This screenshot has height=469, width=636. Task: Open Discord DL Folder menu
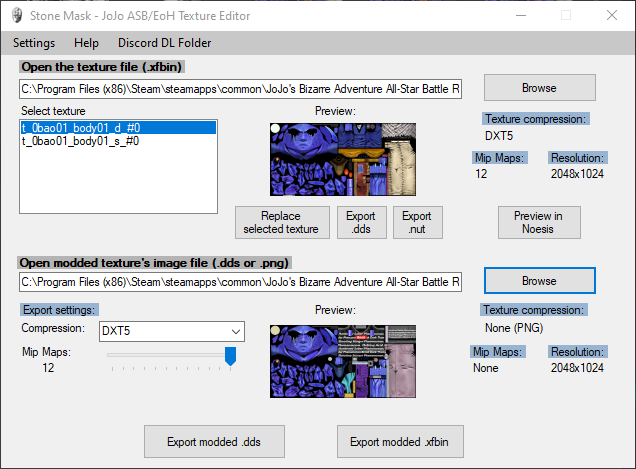(x=164, y=43)
